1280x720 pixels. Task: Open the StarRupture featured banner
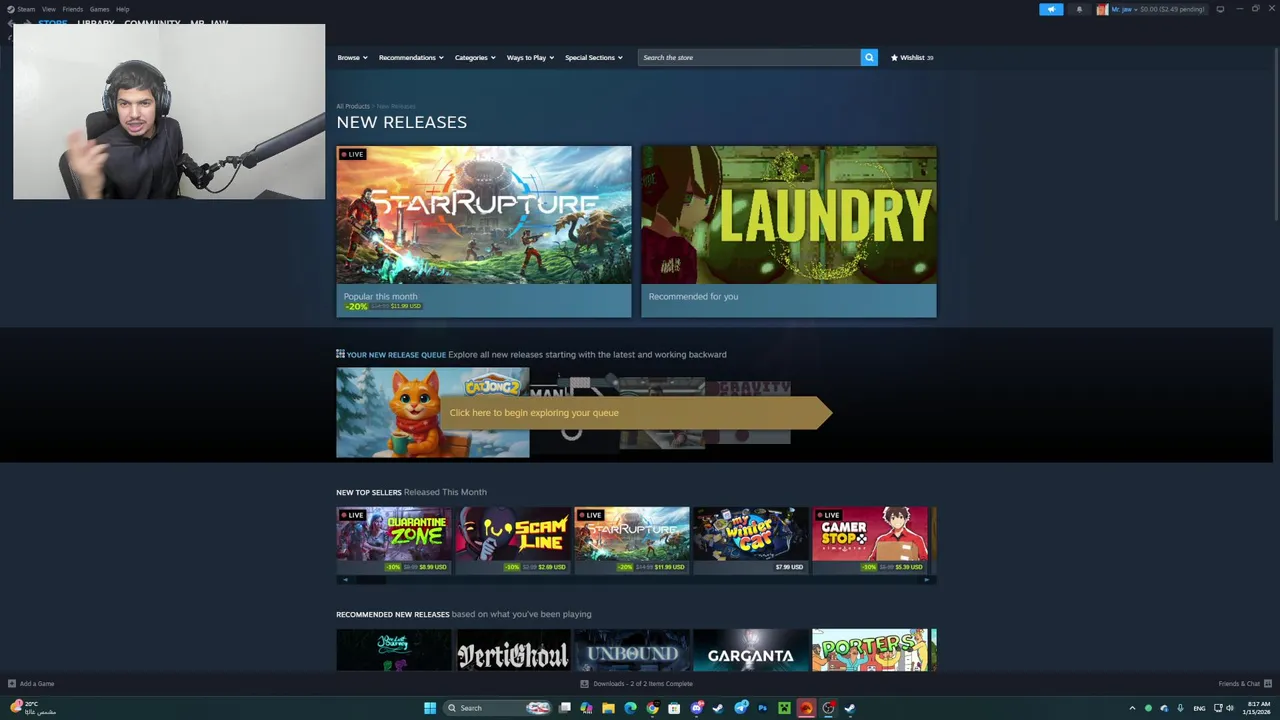pyautogui.click(x=484, y=232)
